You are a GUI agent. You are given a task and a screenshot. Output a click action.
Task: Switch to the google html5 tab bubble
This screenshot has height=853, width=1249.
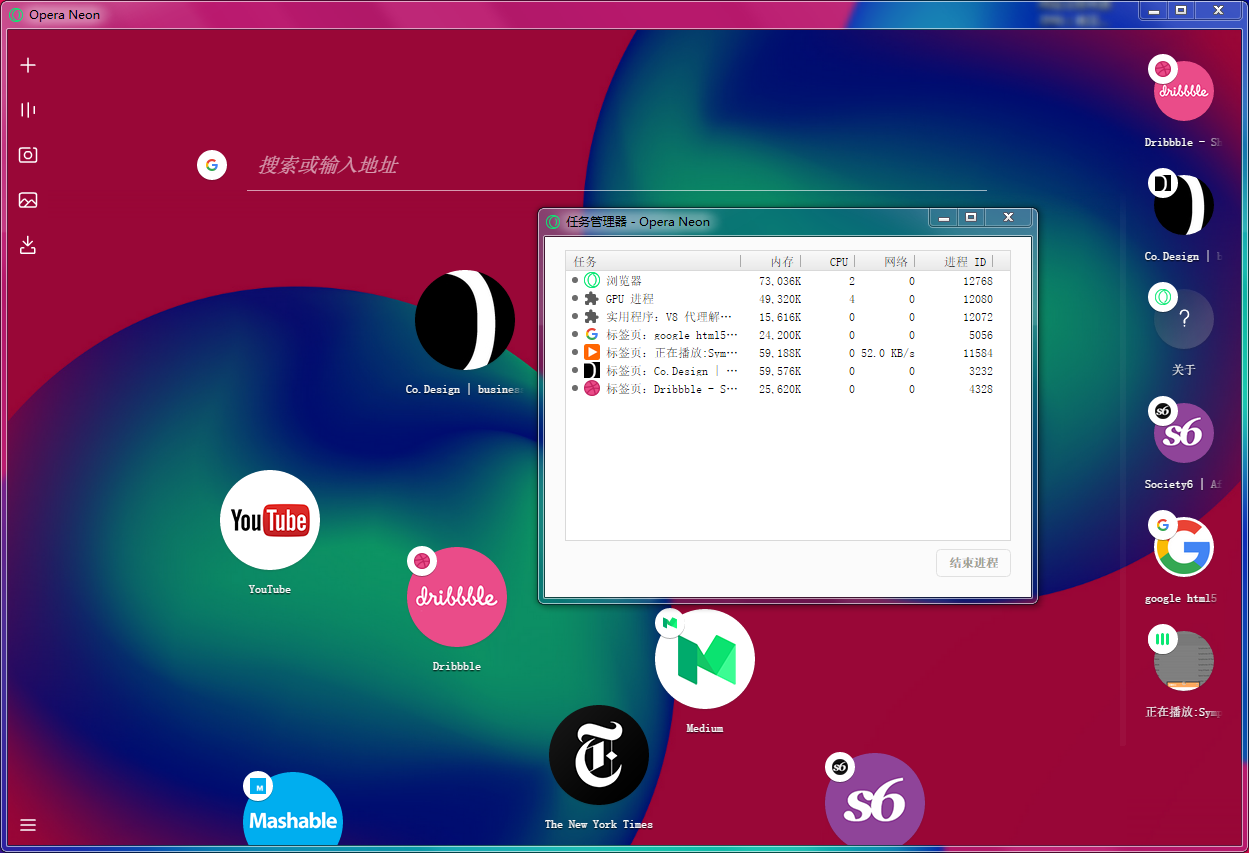(1184, 547)
